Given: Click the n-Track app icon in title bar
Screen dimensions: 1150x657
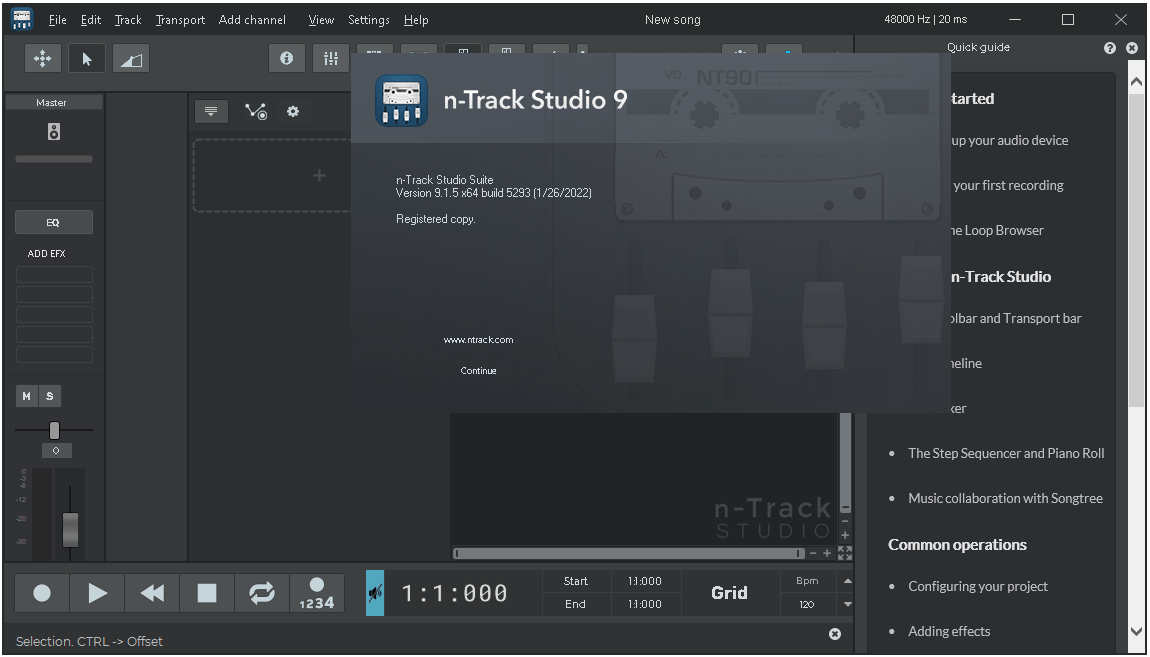Looking at the screenshot, I should [22, 20].
